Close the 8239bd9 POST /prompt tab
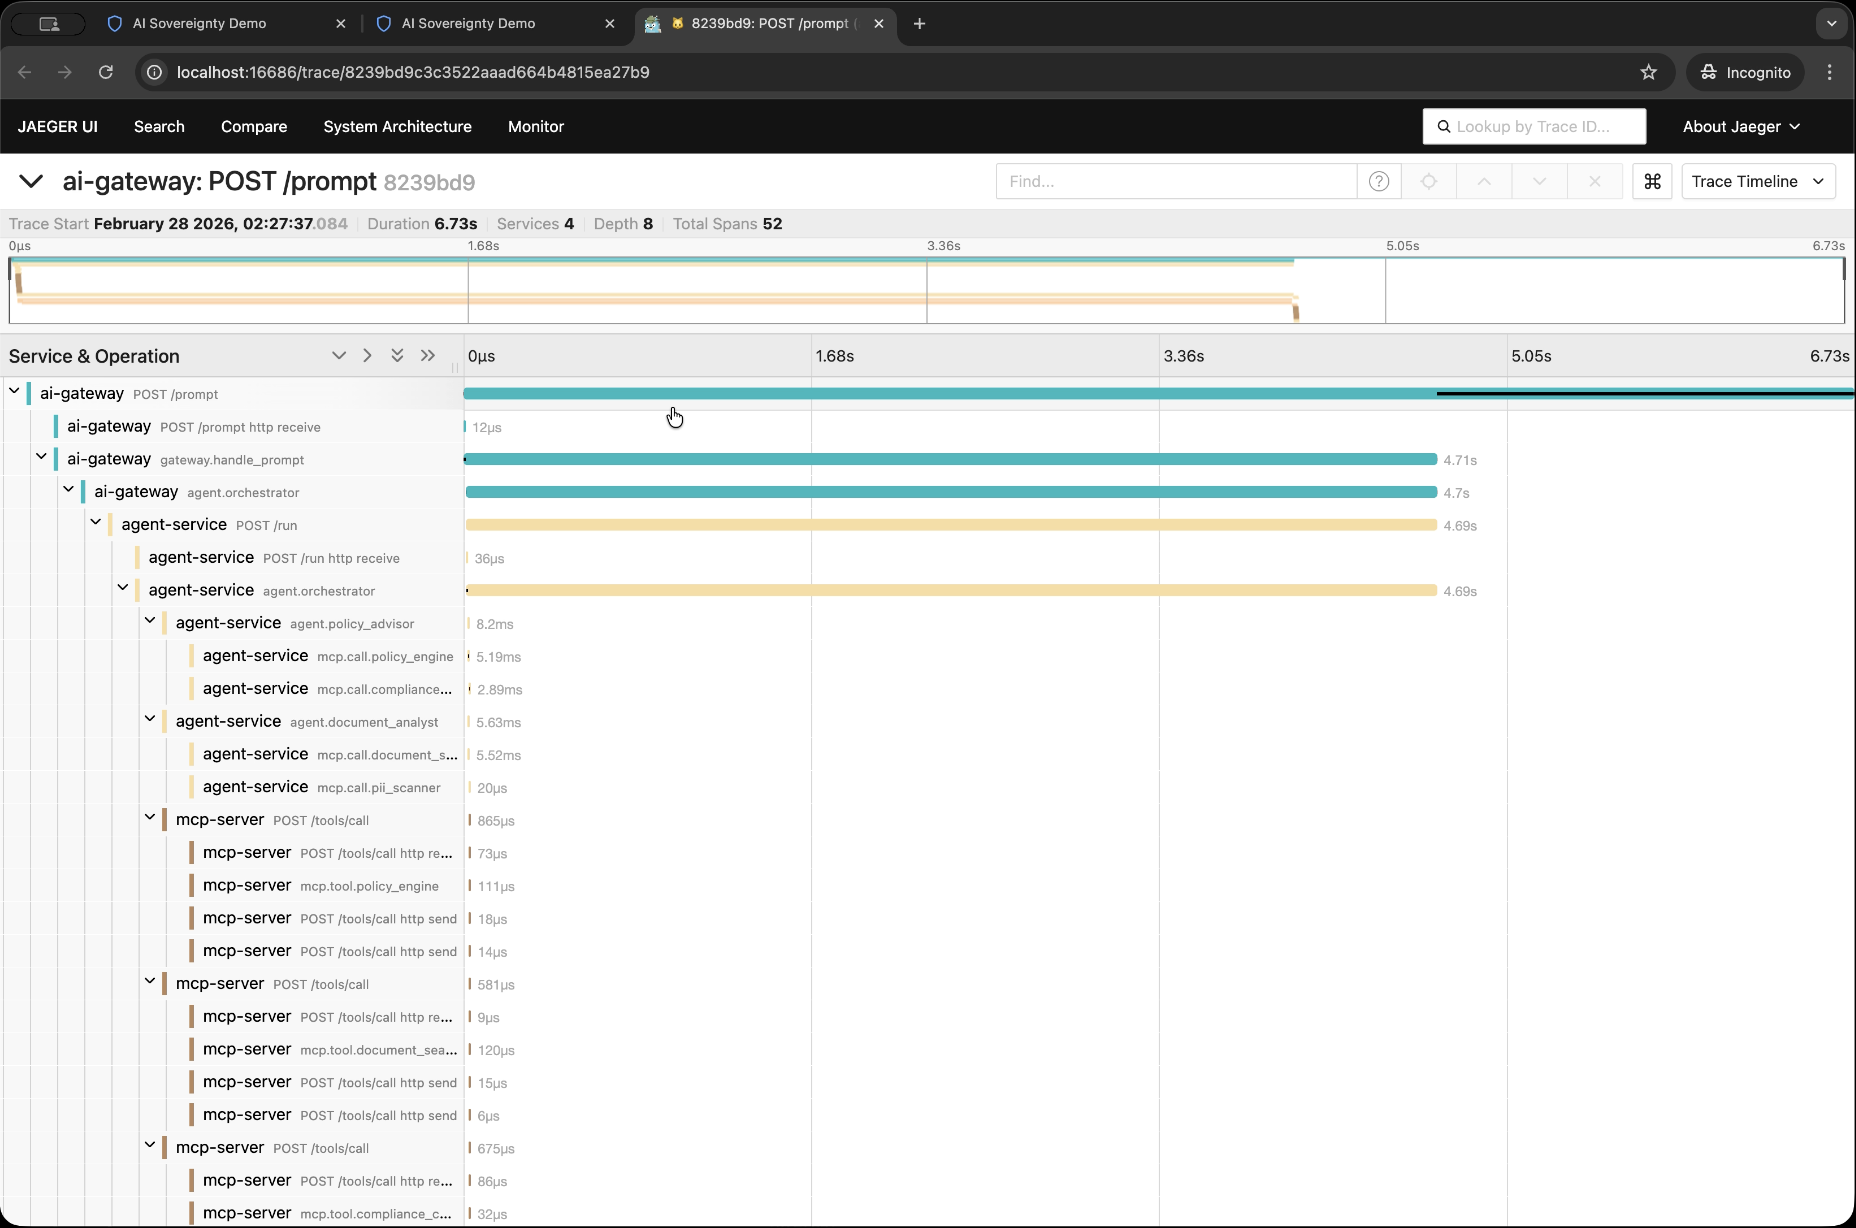Viewport: 1856px width, 1228px height. (879, 23)
